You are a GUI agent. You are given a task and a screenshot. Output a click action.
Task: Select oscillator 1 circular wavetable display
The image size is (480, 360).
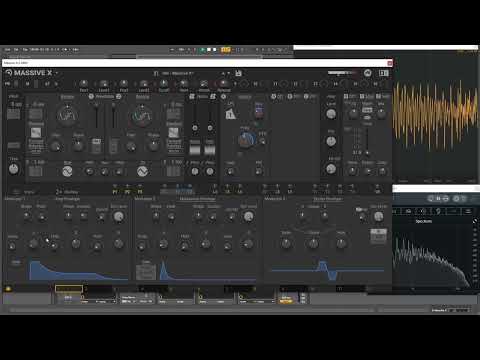68,115
